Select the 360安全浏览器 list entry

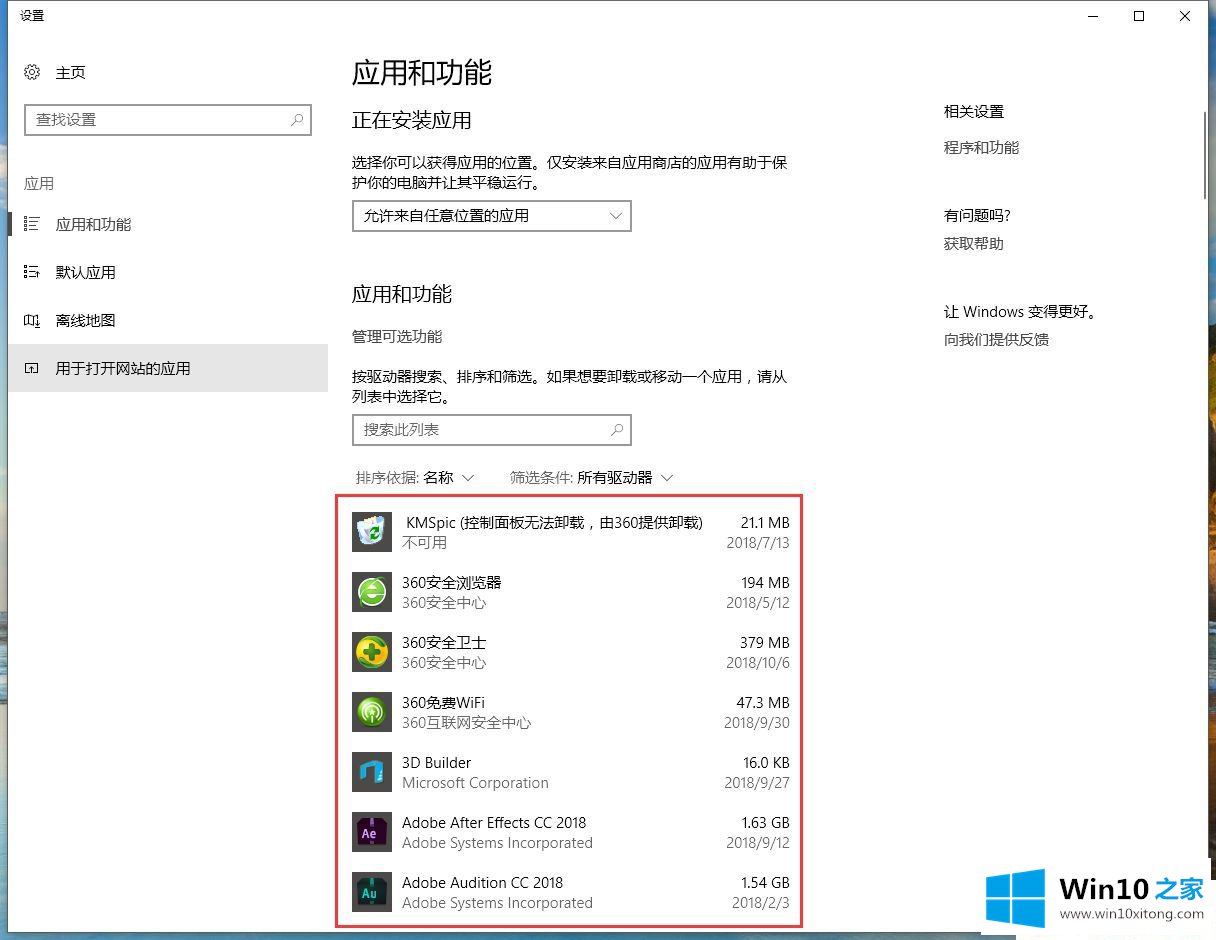coord(570,592)
